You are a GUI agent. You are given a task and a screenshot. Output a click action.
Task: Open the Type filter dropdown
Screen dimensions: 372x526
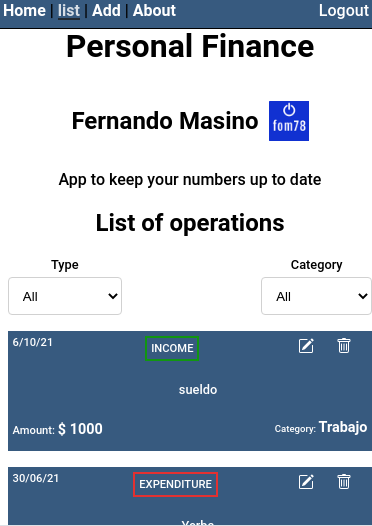coord(65,296)
